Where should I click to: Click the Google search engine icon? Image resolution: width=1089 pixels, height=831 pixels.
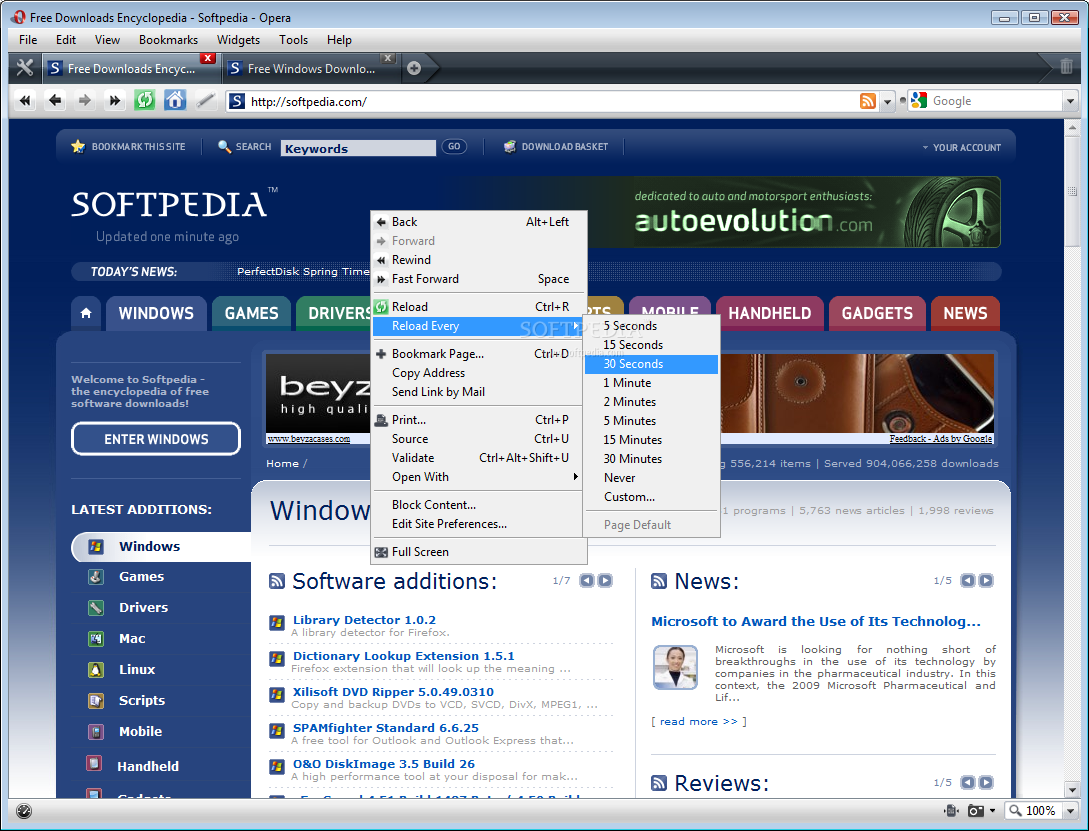coord(919,101)
